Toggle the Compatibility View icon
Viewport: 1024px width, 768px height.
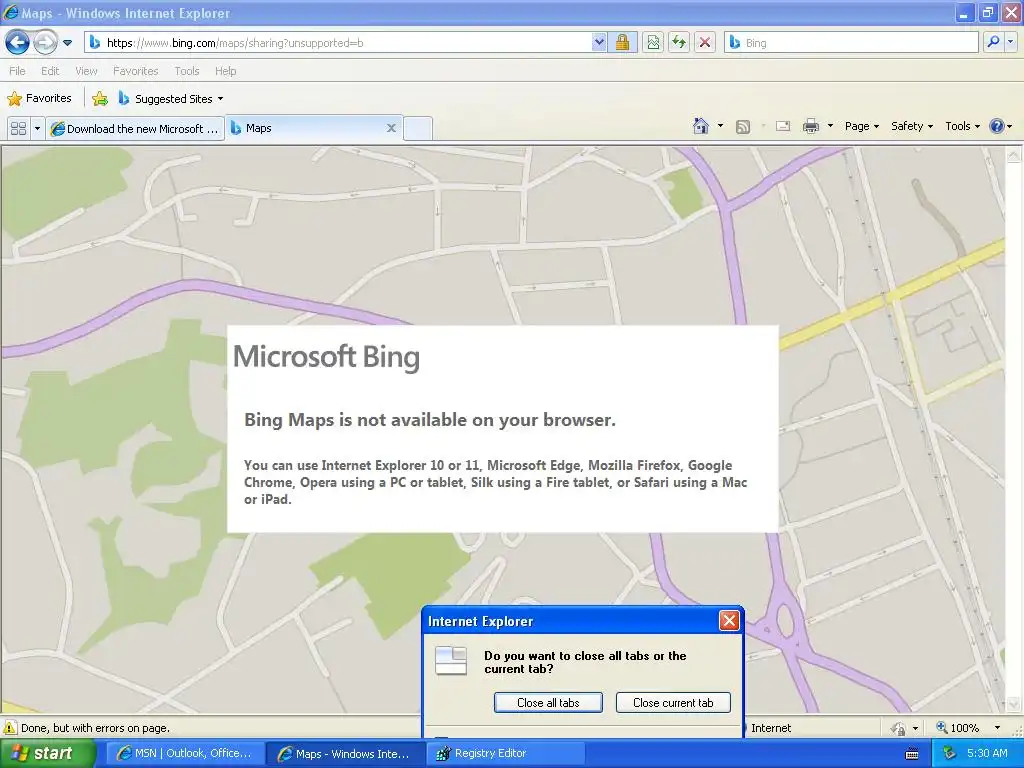(x=653, y=43)
